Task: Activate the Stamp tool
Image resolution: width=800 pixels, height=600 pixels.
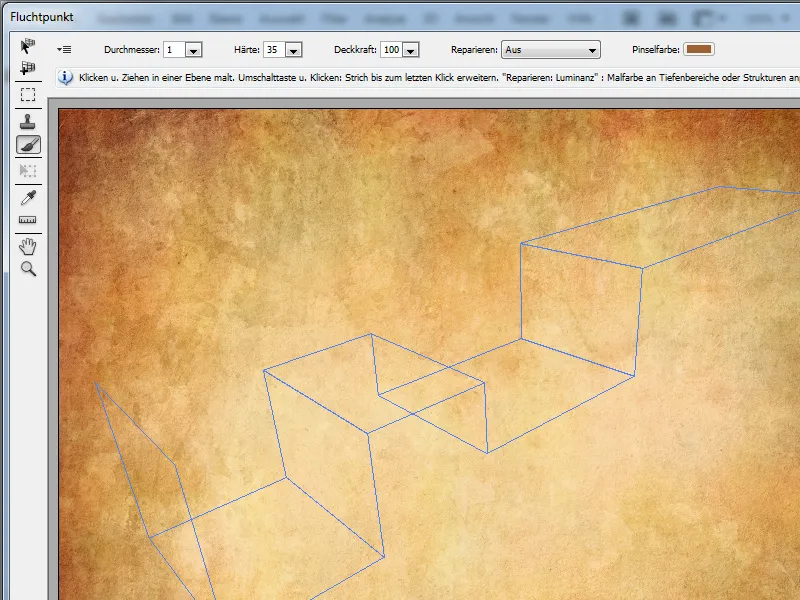Action: pos(28,121)
